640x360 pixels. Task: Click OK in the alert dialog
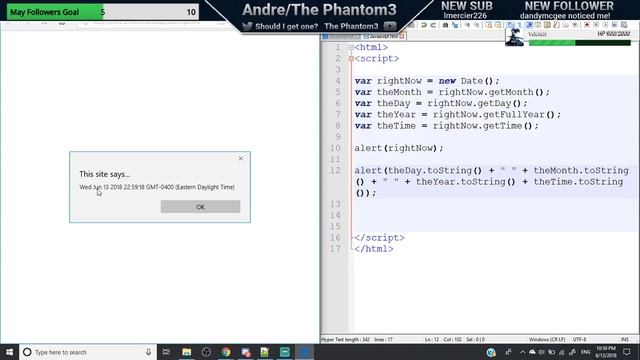pyautogui.click(x=200, y=207)
